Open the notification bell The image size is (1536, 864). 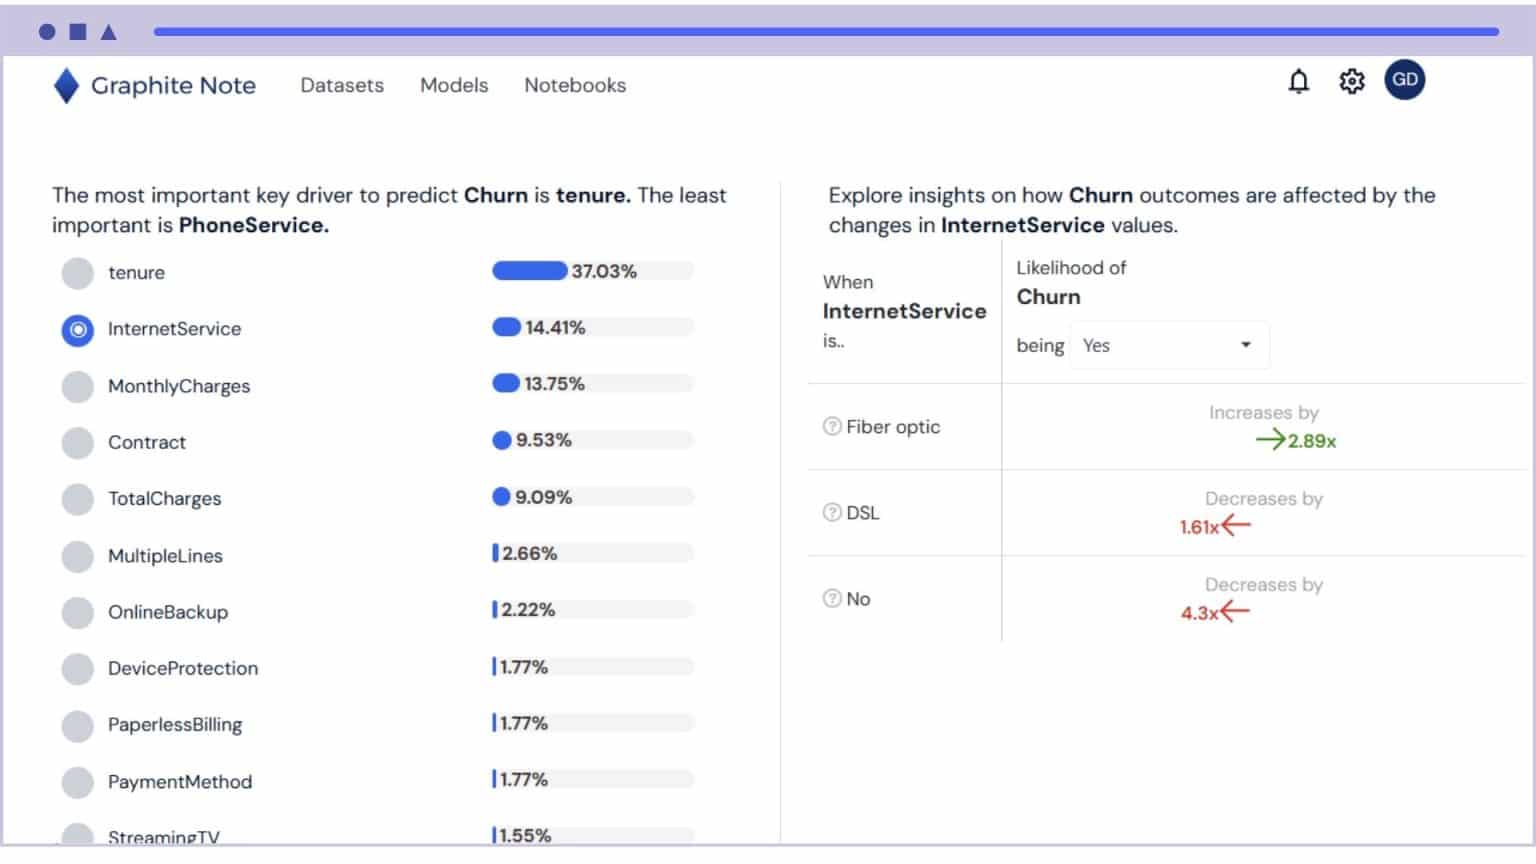(x=1298, y=83)
